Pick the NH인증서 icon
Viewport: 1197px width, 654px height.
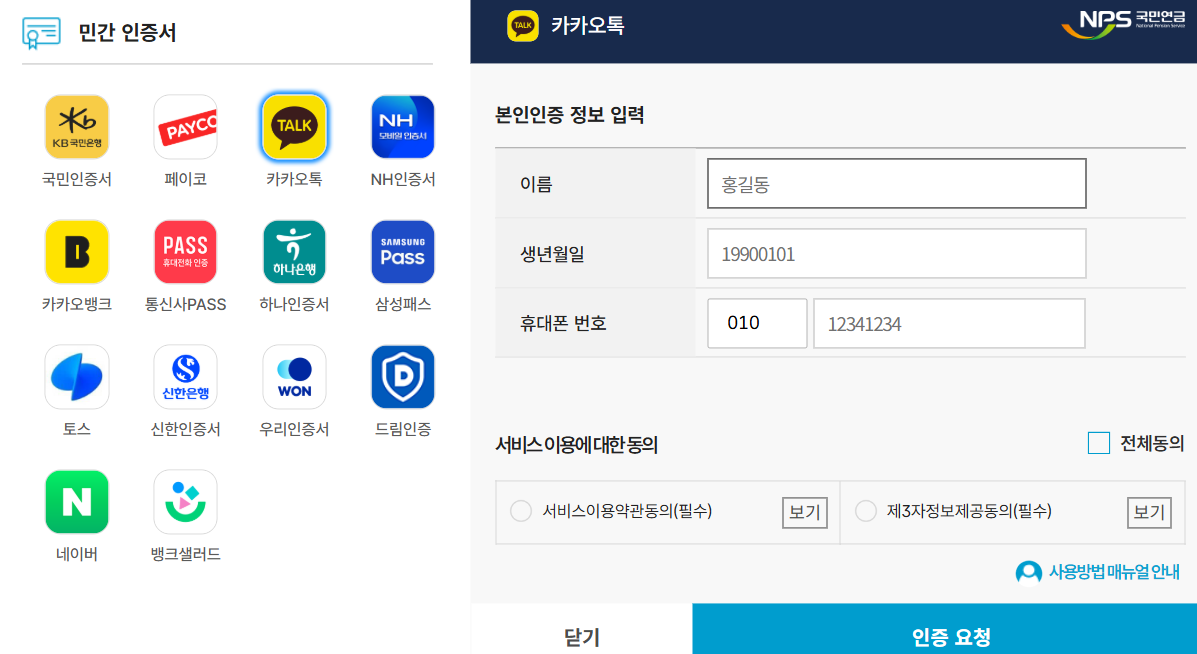(403, 127)
